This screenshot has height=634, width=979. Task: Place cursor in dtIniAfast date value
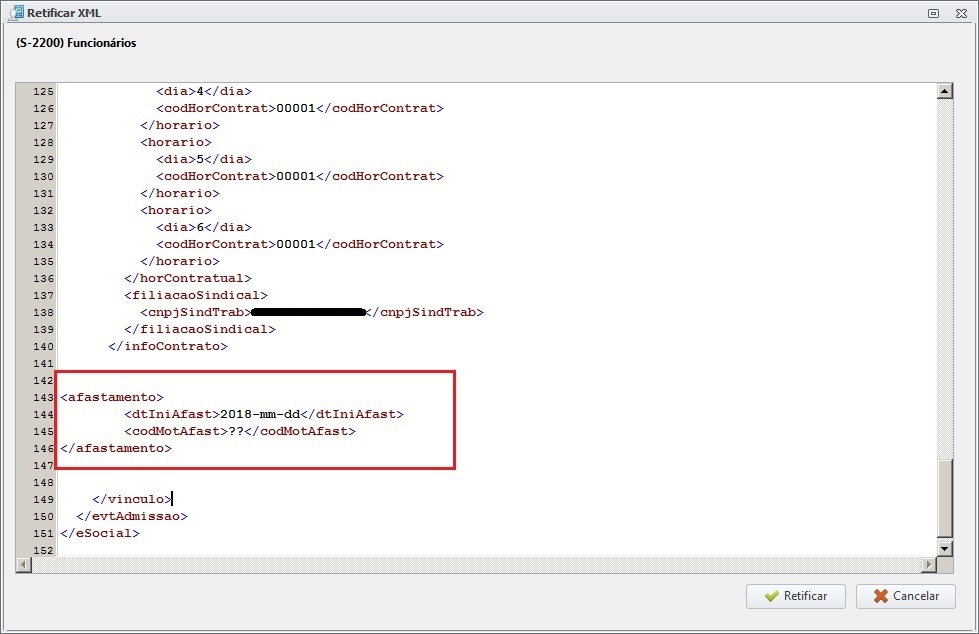point(260,414)
